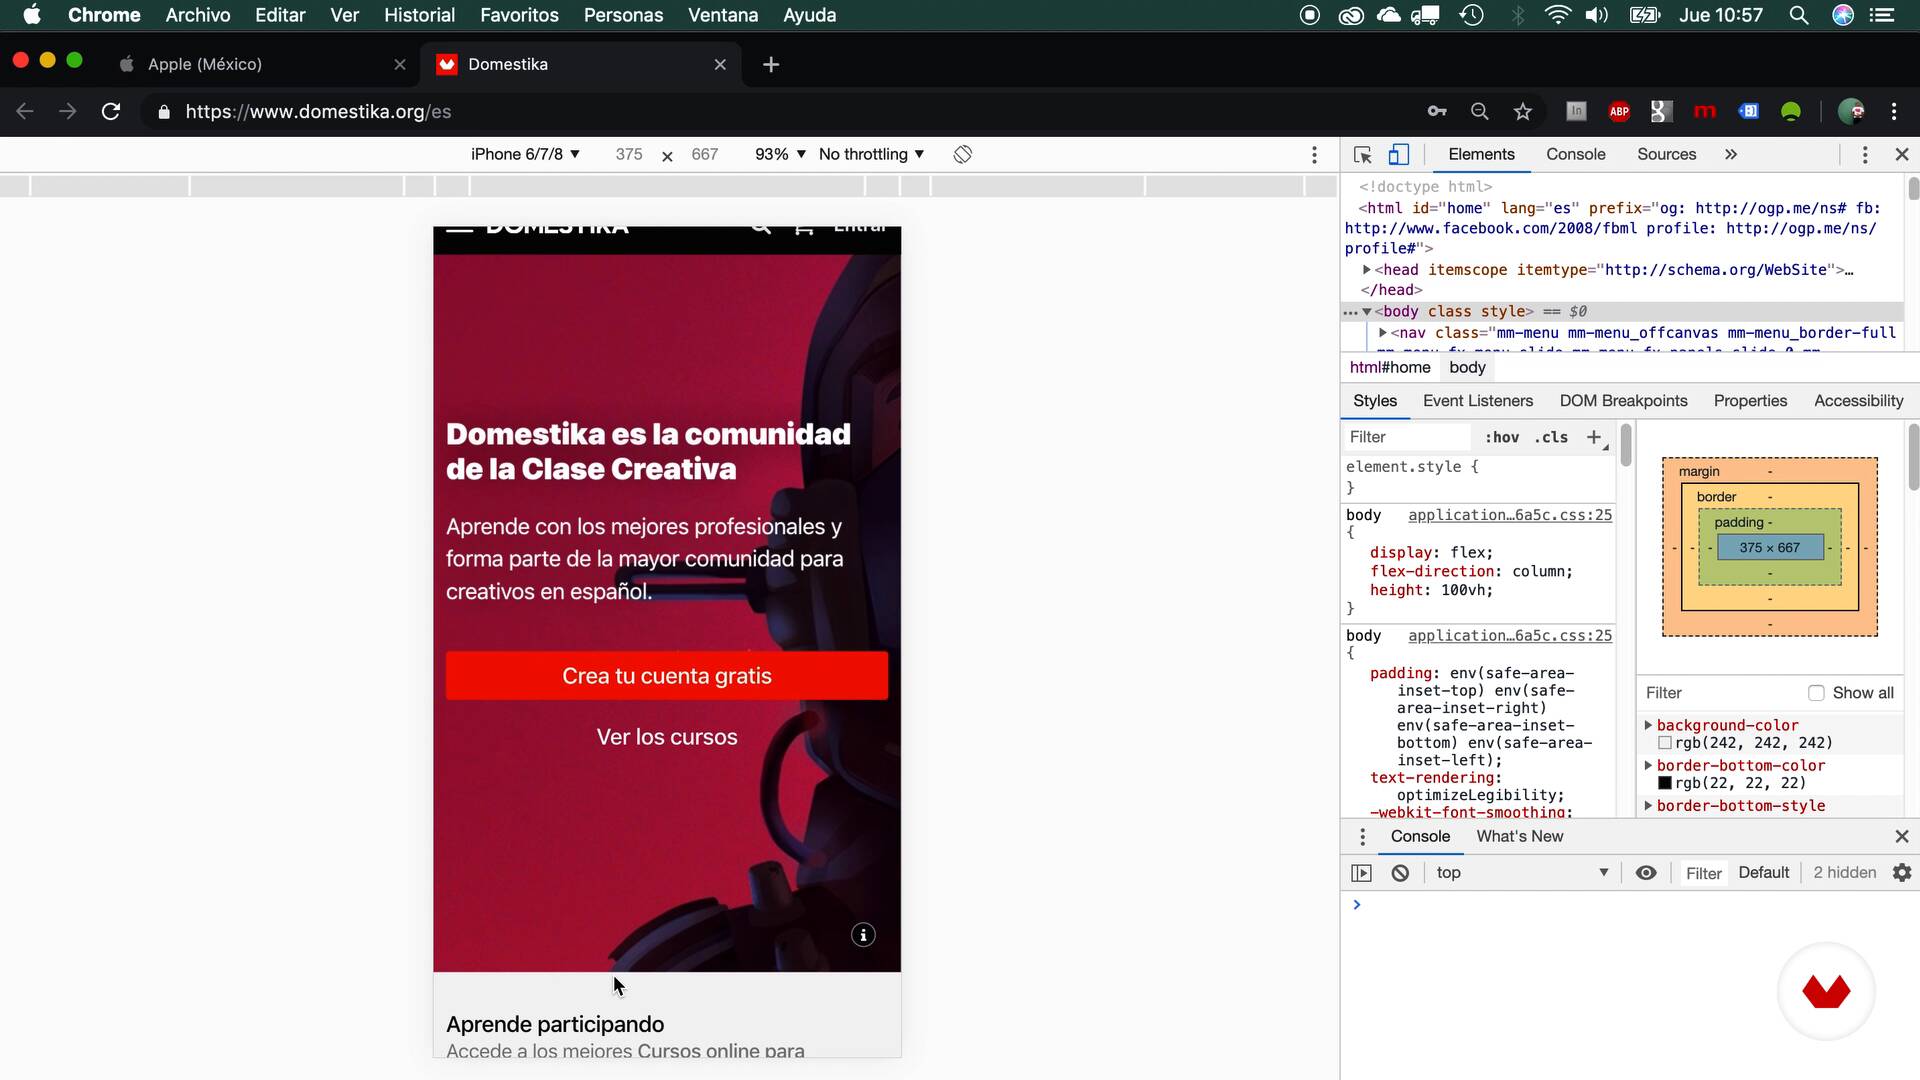Click the rgb(22, 22, 22) color swatch

click(1665, 783)
